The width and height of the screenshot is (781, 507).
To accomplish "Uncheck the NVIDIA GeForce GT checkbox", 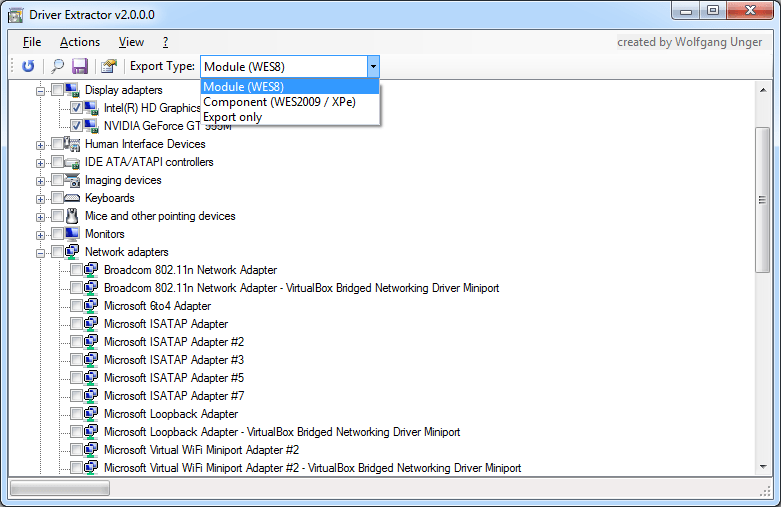I will point(76,126).
